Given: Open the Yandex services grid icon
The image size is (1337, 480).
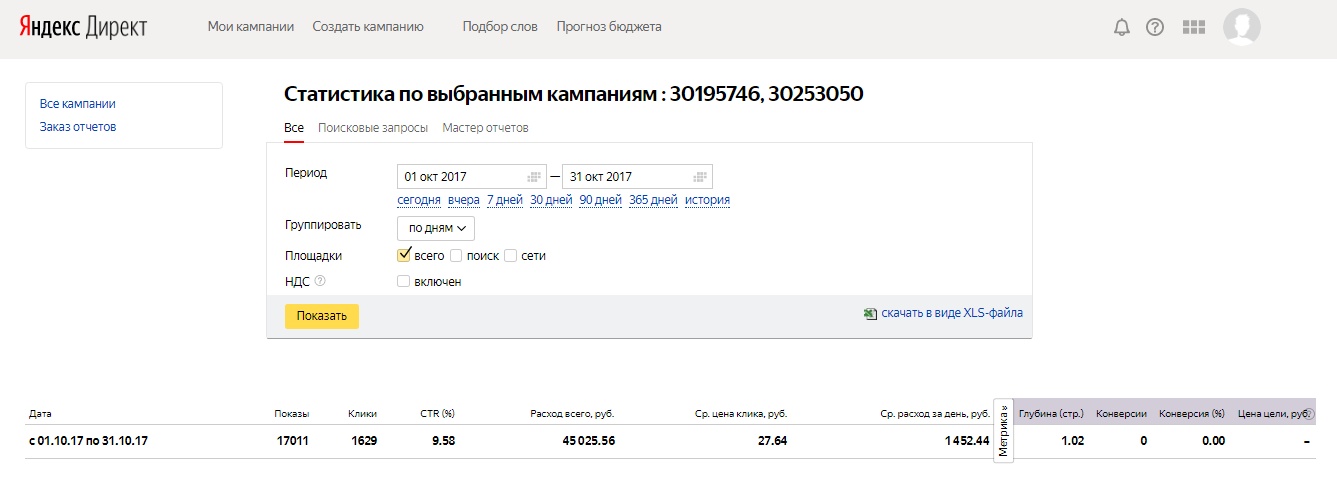Looking at the screenshot, I should point(1193,27).
